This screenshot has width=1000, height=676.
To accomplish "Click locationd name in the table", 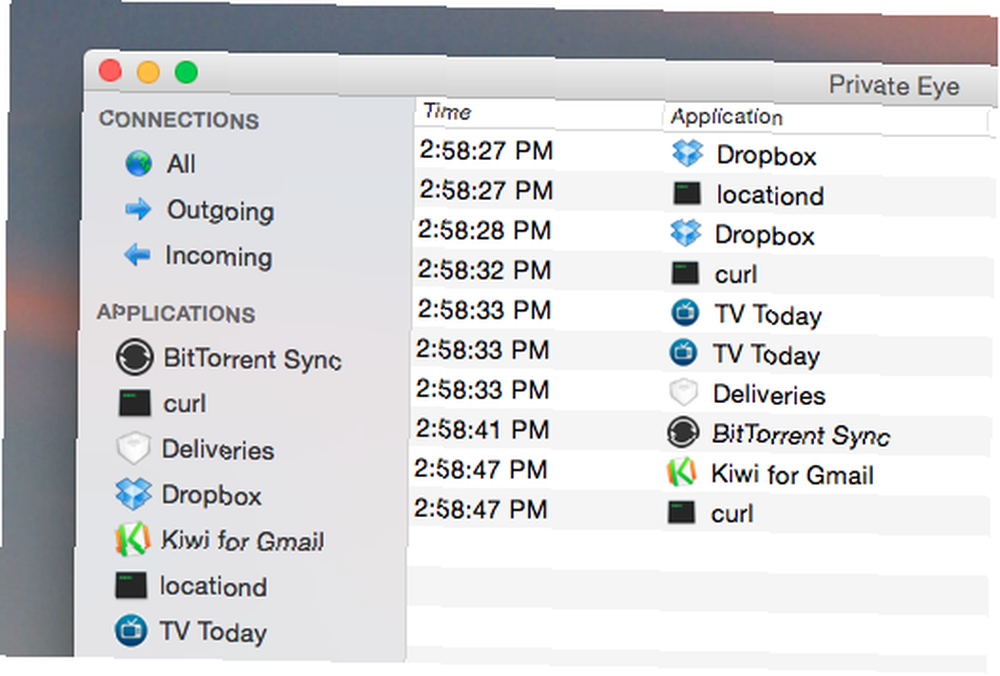I will [770, 195].
